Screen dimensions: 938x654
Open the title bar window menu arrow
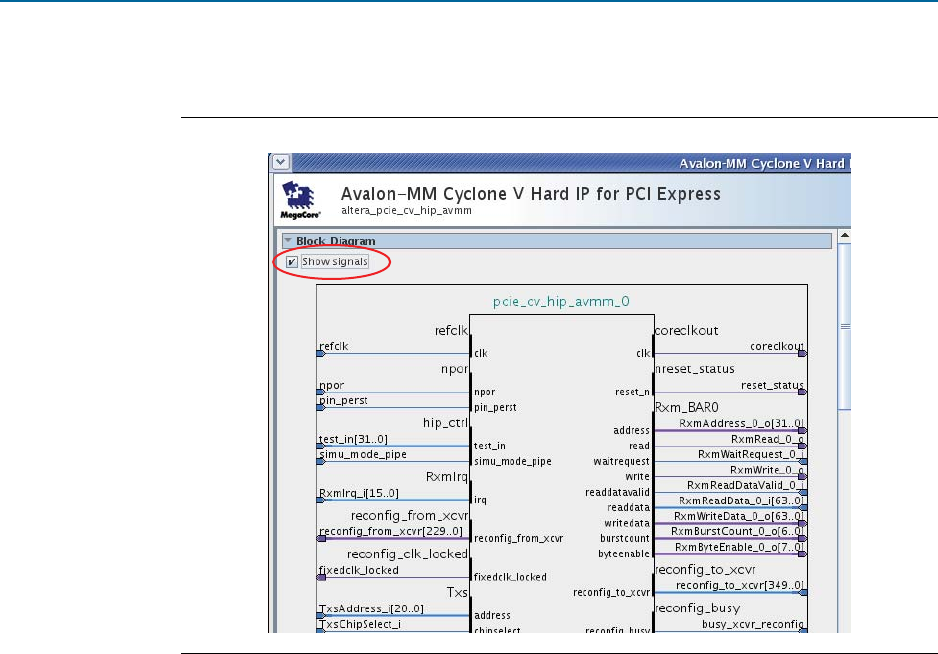[281, 162]
